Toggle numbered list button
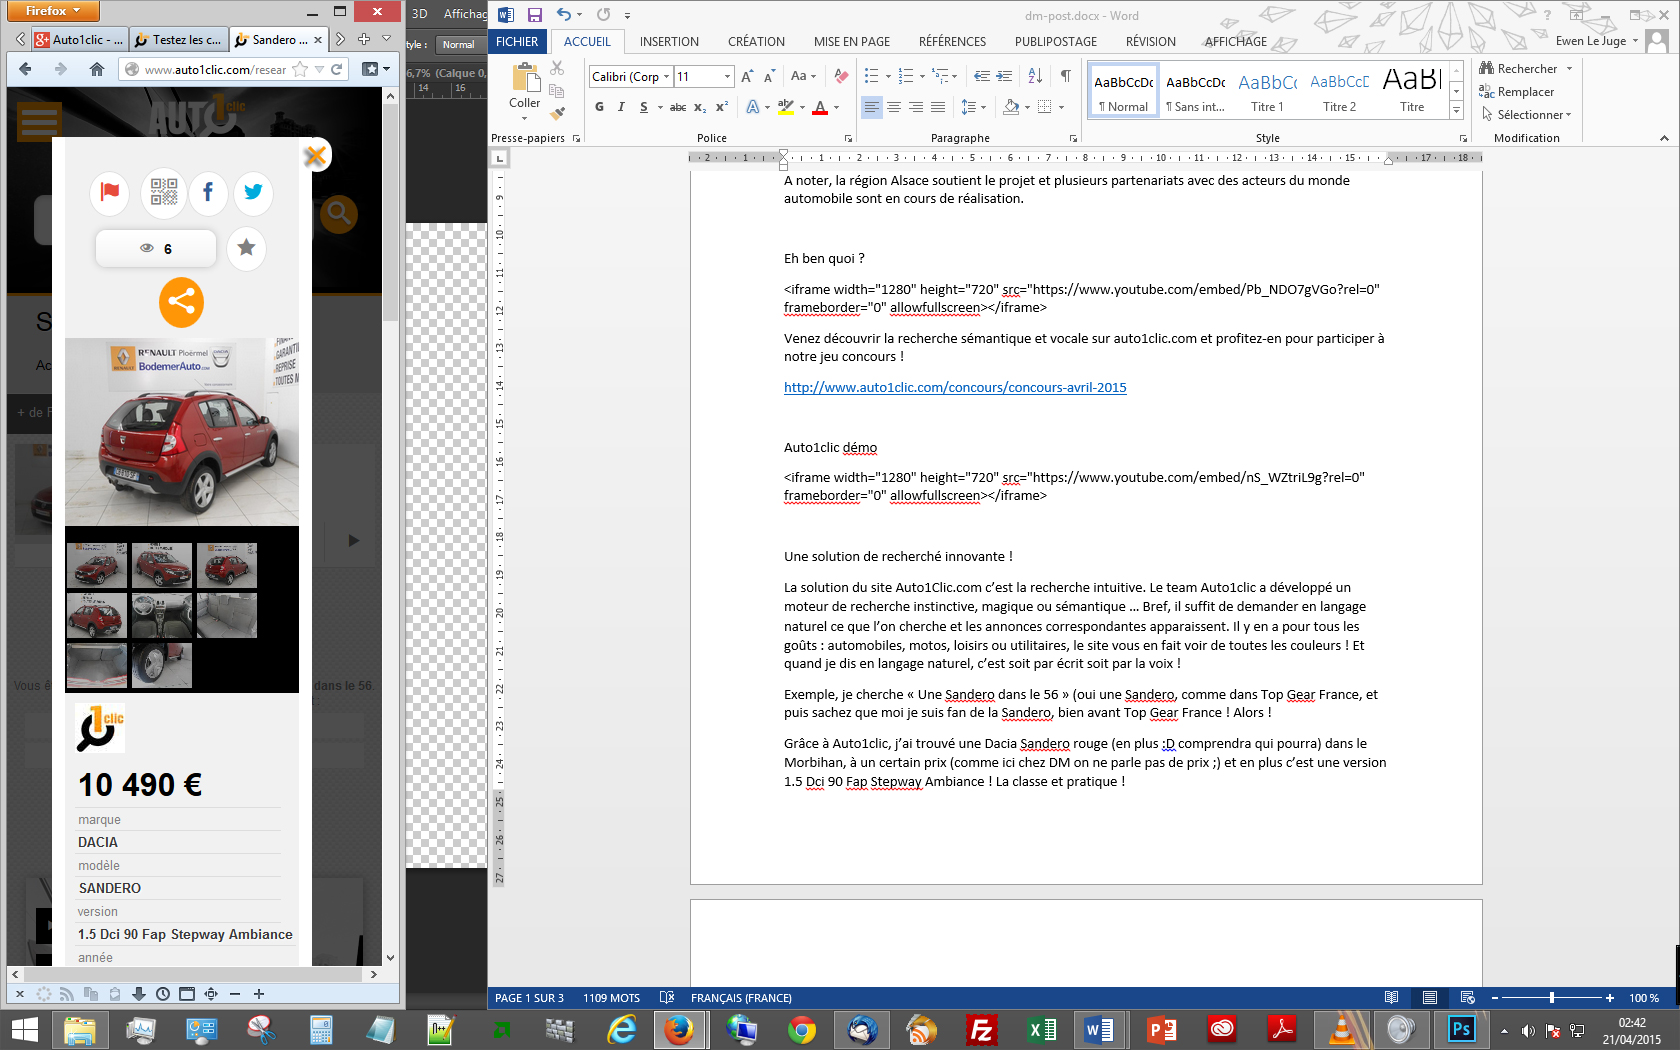Viewport: 1680px width, 1050px height. pos(906,76)
